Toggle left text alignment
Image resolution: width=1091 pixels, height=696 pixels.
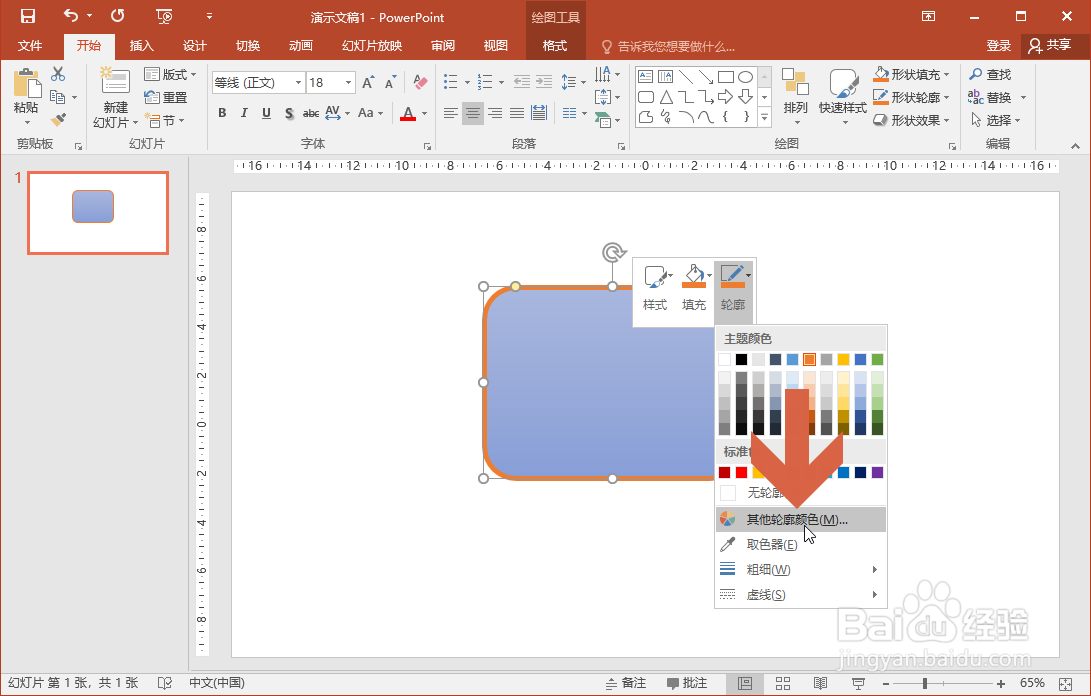pos(451,113)
